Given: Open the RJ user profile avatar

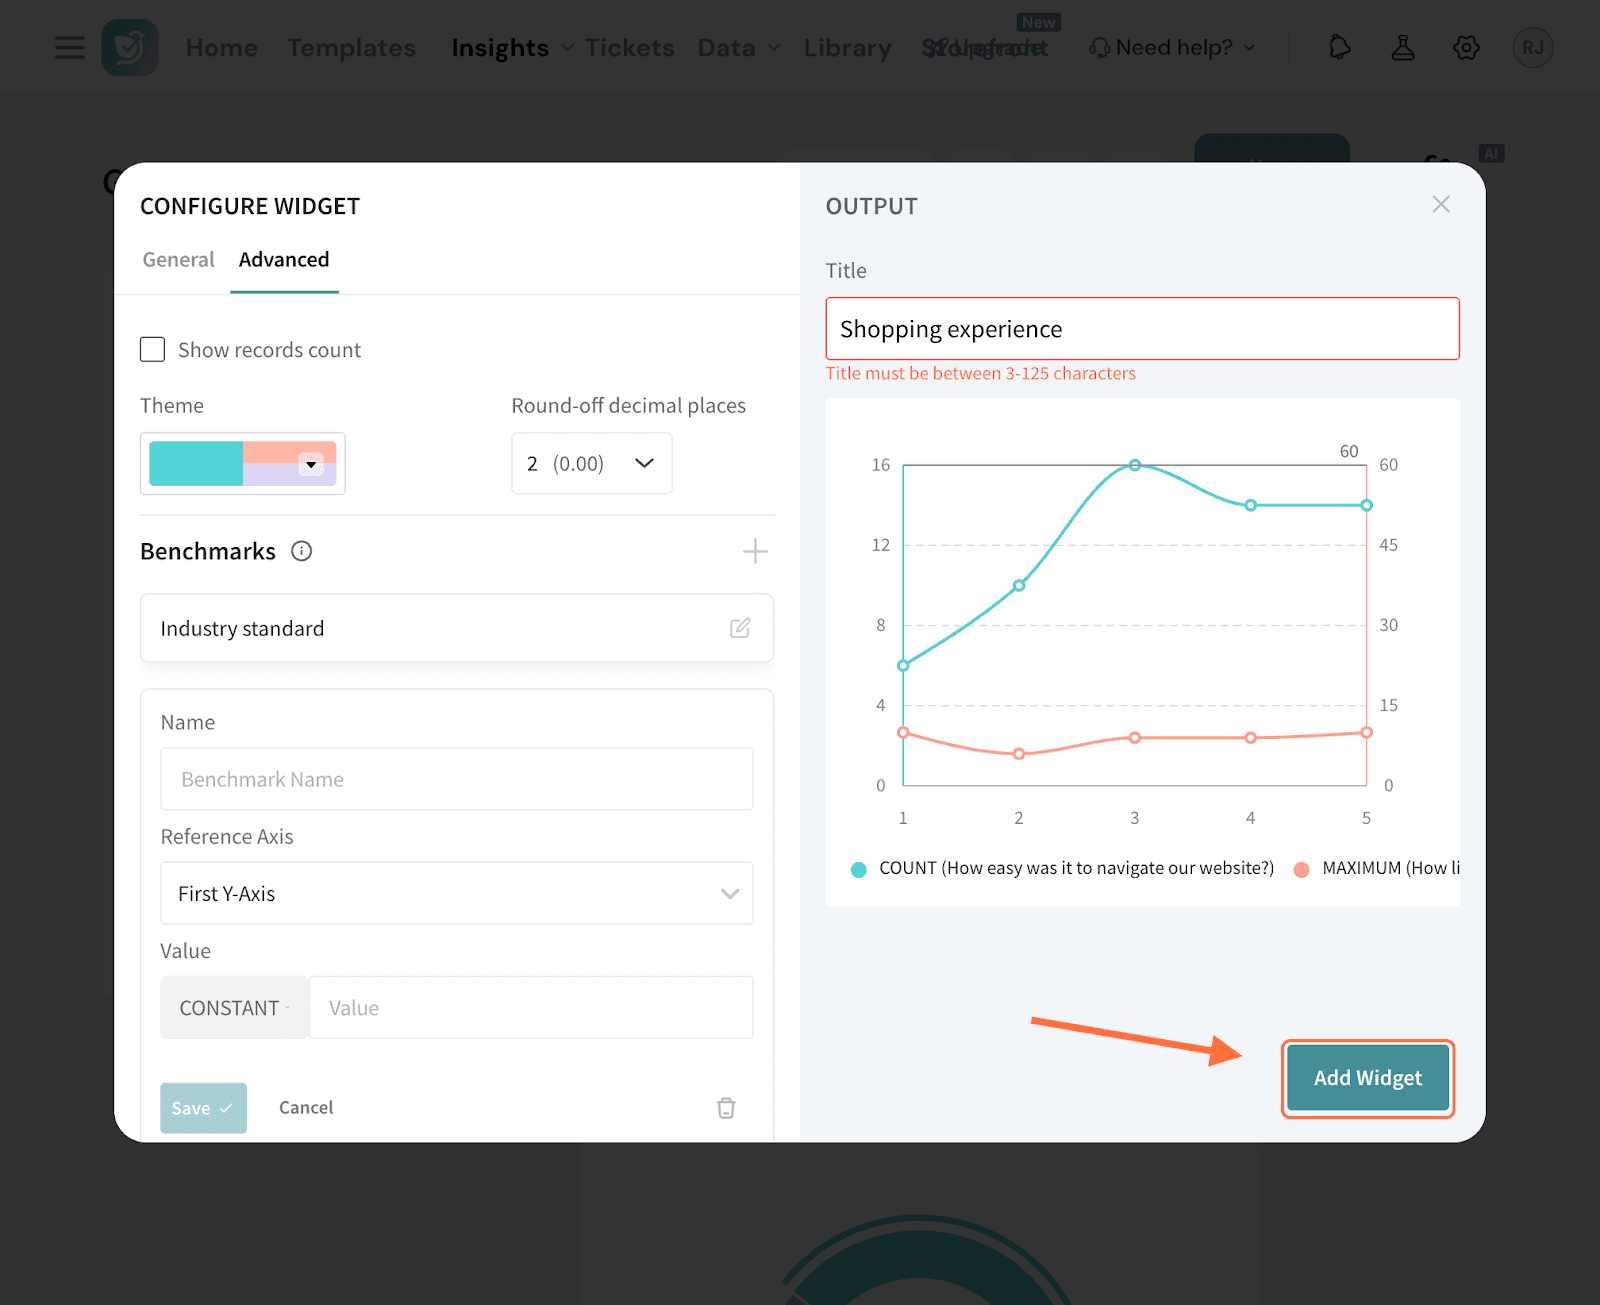Looking at the screenshot, I should 1532,47.
